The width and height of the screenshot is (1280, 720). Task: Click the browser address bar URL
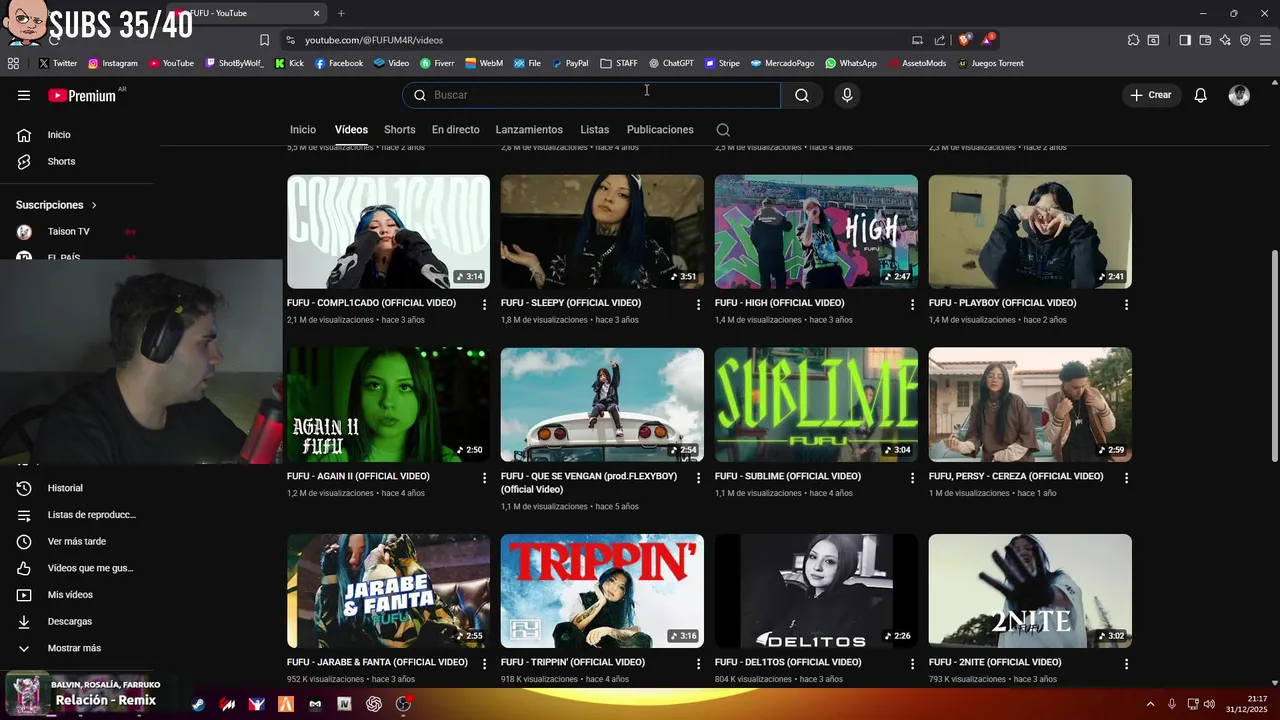point(374,40)
